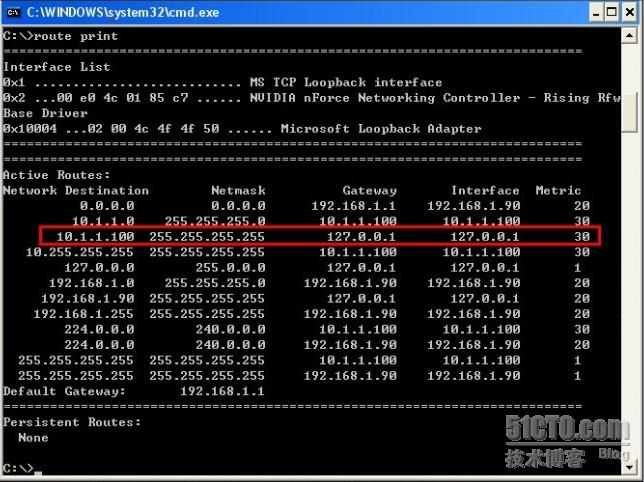
Task: Click the scrollbar down arrow
Action: (629, 467)
